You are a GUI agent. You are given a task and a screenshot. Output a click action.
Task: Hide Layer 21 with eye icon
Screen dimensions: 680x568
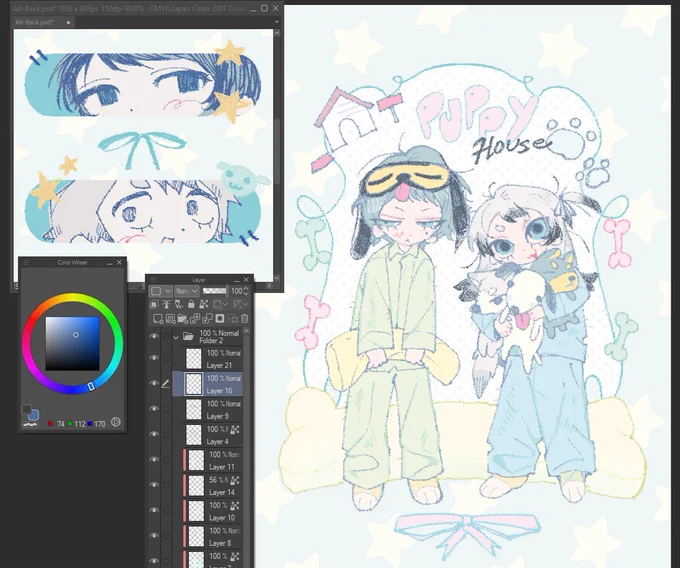[x=154, y=358]
